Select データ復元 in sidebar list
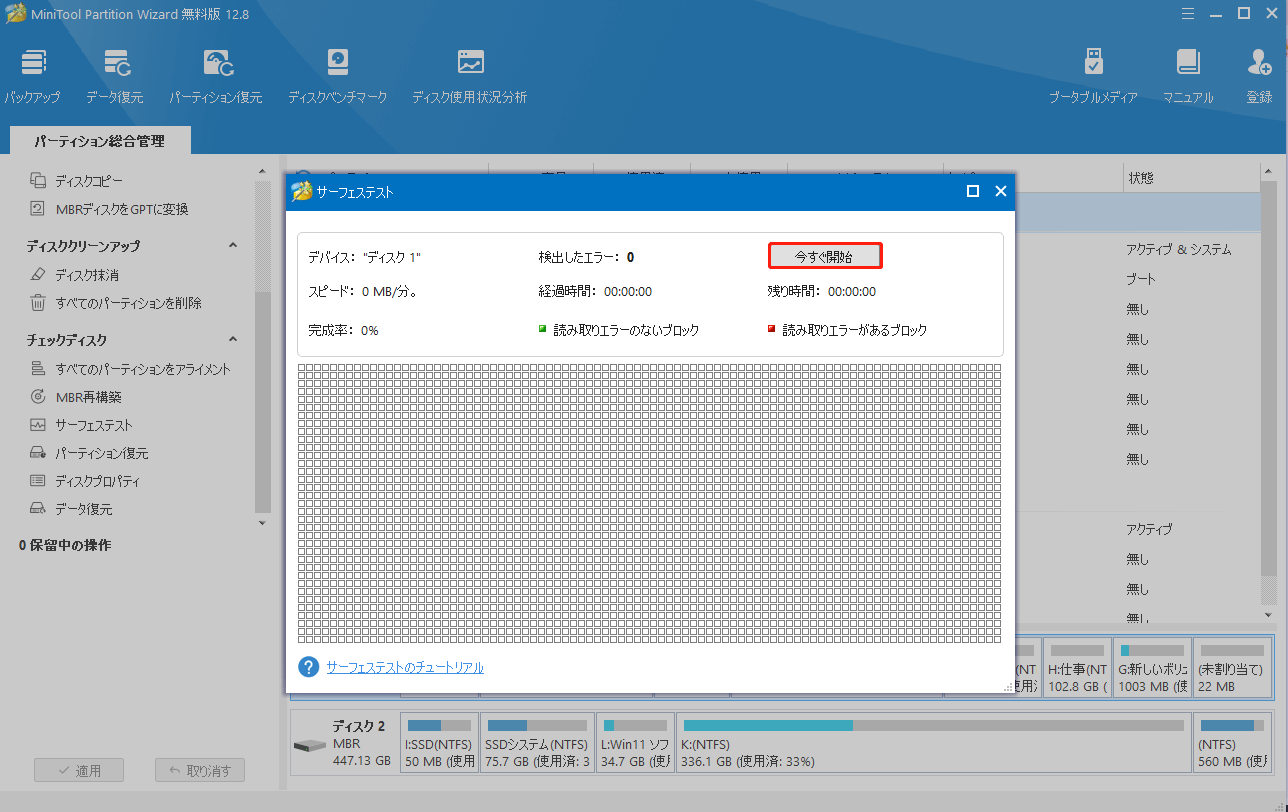1288x812 pixels. (x=71, y=509)
